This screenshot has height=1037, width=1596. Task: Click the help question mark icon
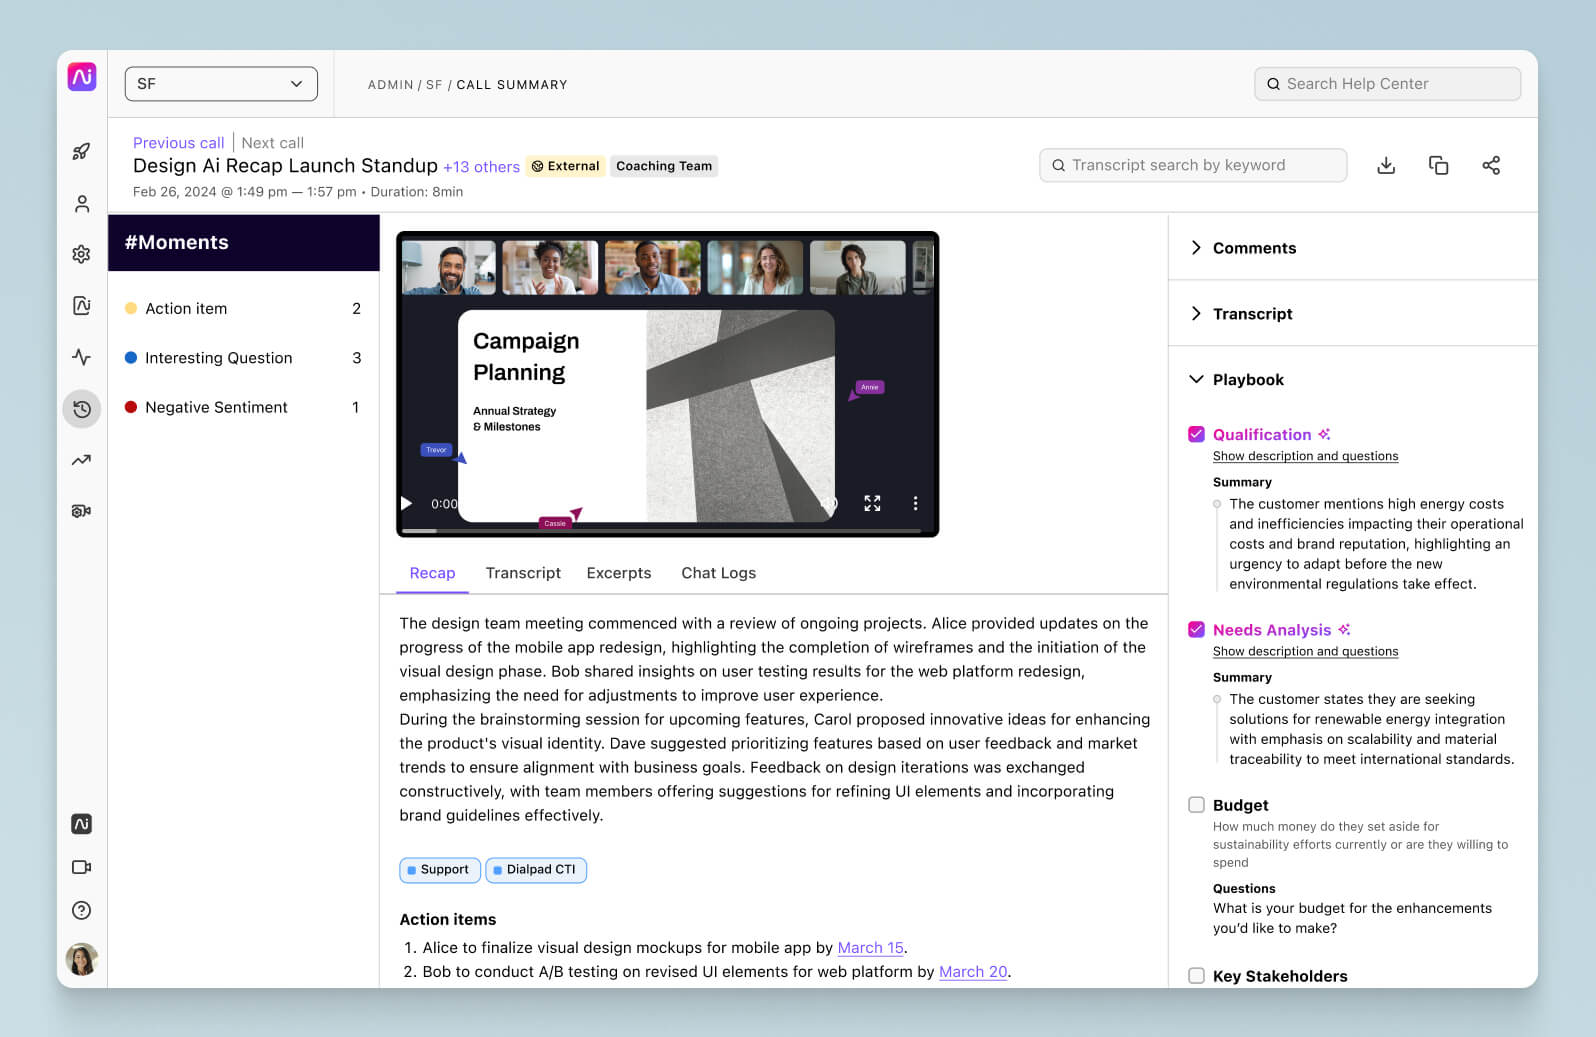coord(82,910)
